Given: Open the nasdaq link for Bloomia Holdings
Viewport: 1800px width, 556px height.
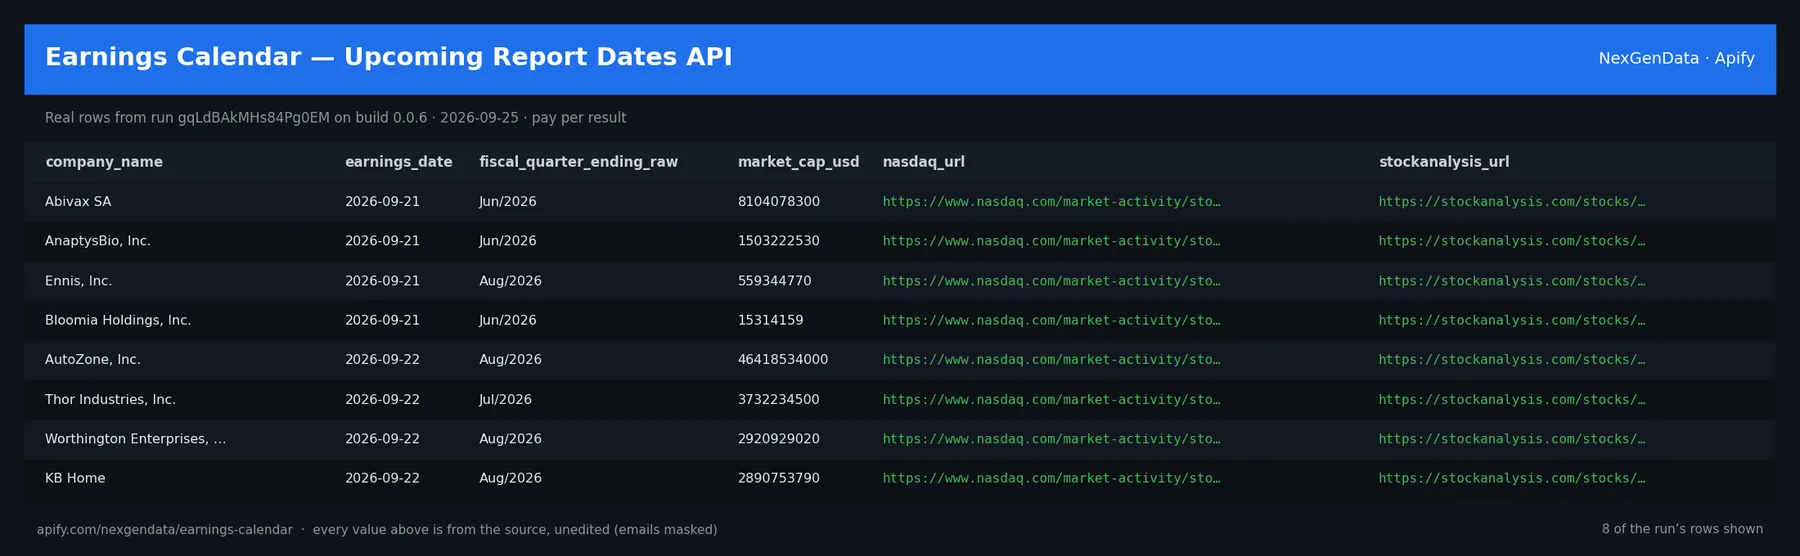Looking at the screenshot, I should (x=1051, y=320).
